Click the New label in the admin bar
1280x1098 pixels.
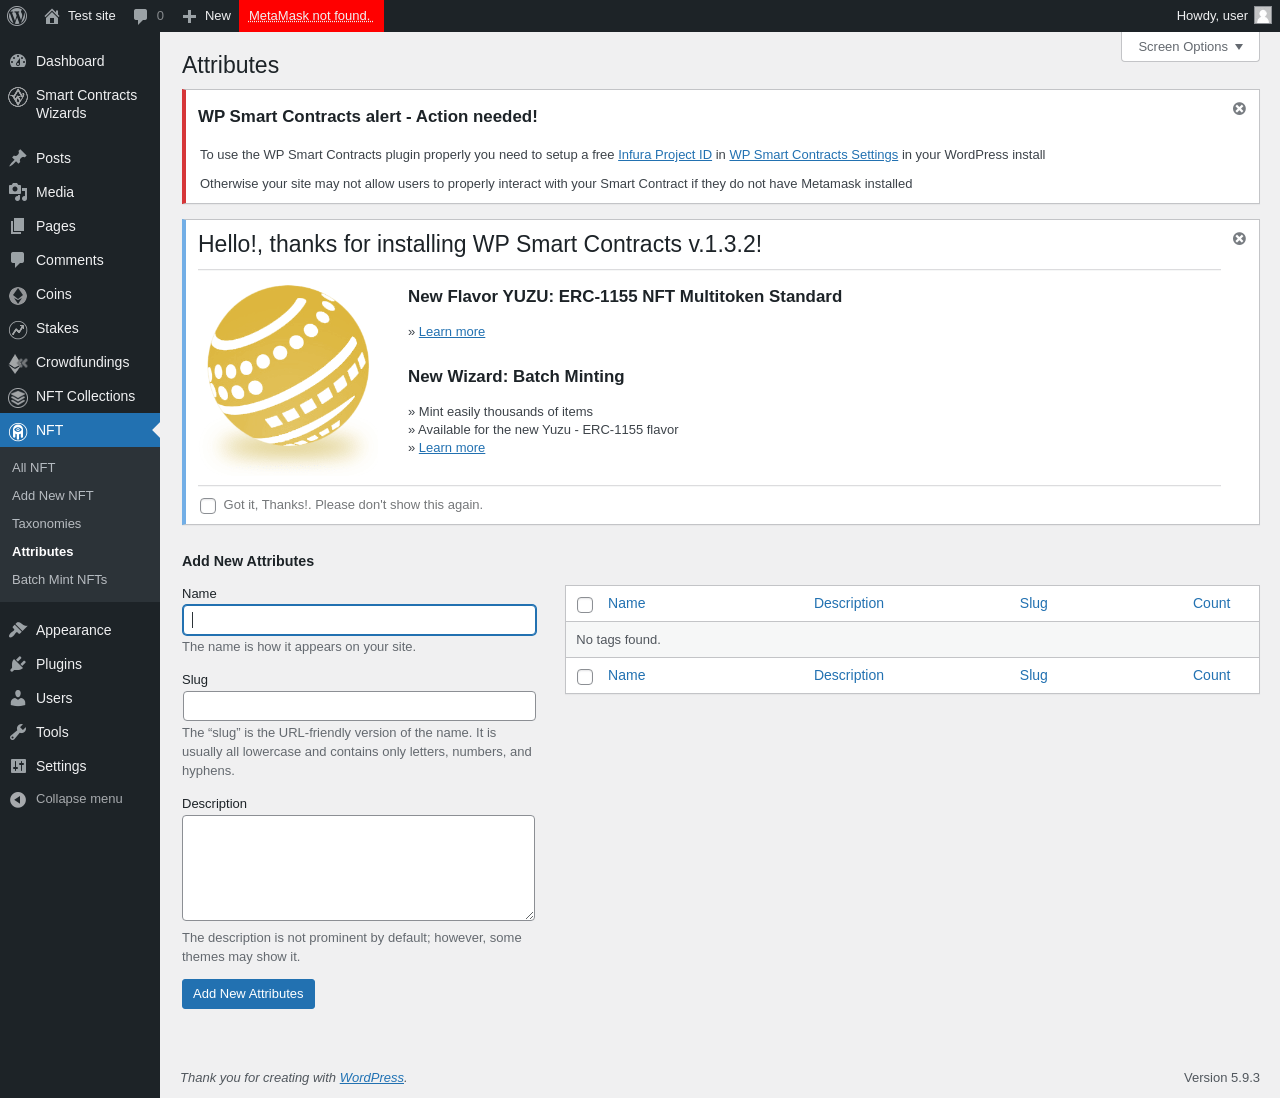(x=218, y=16)
